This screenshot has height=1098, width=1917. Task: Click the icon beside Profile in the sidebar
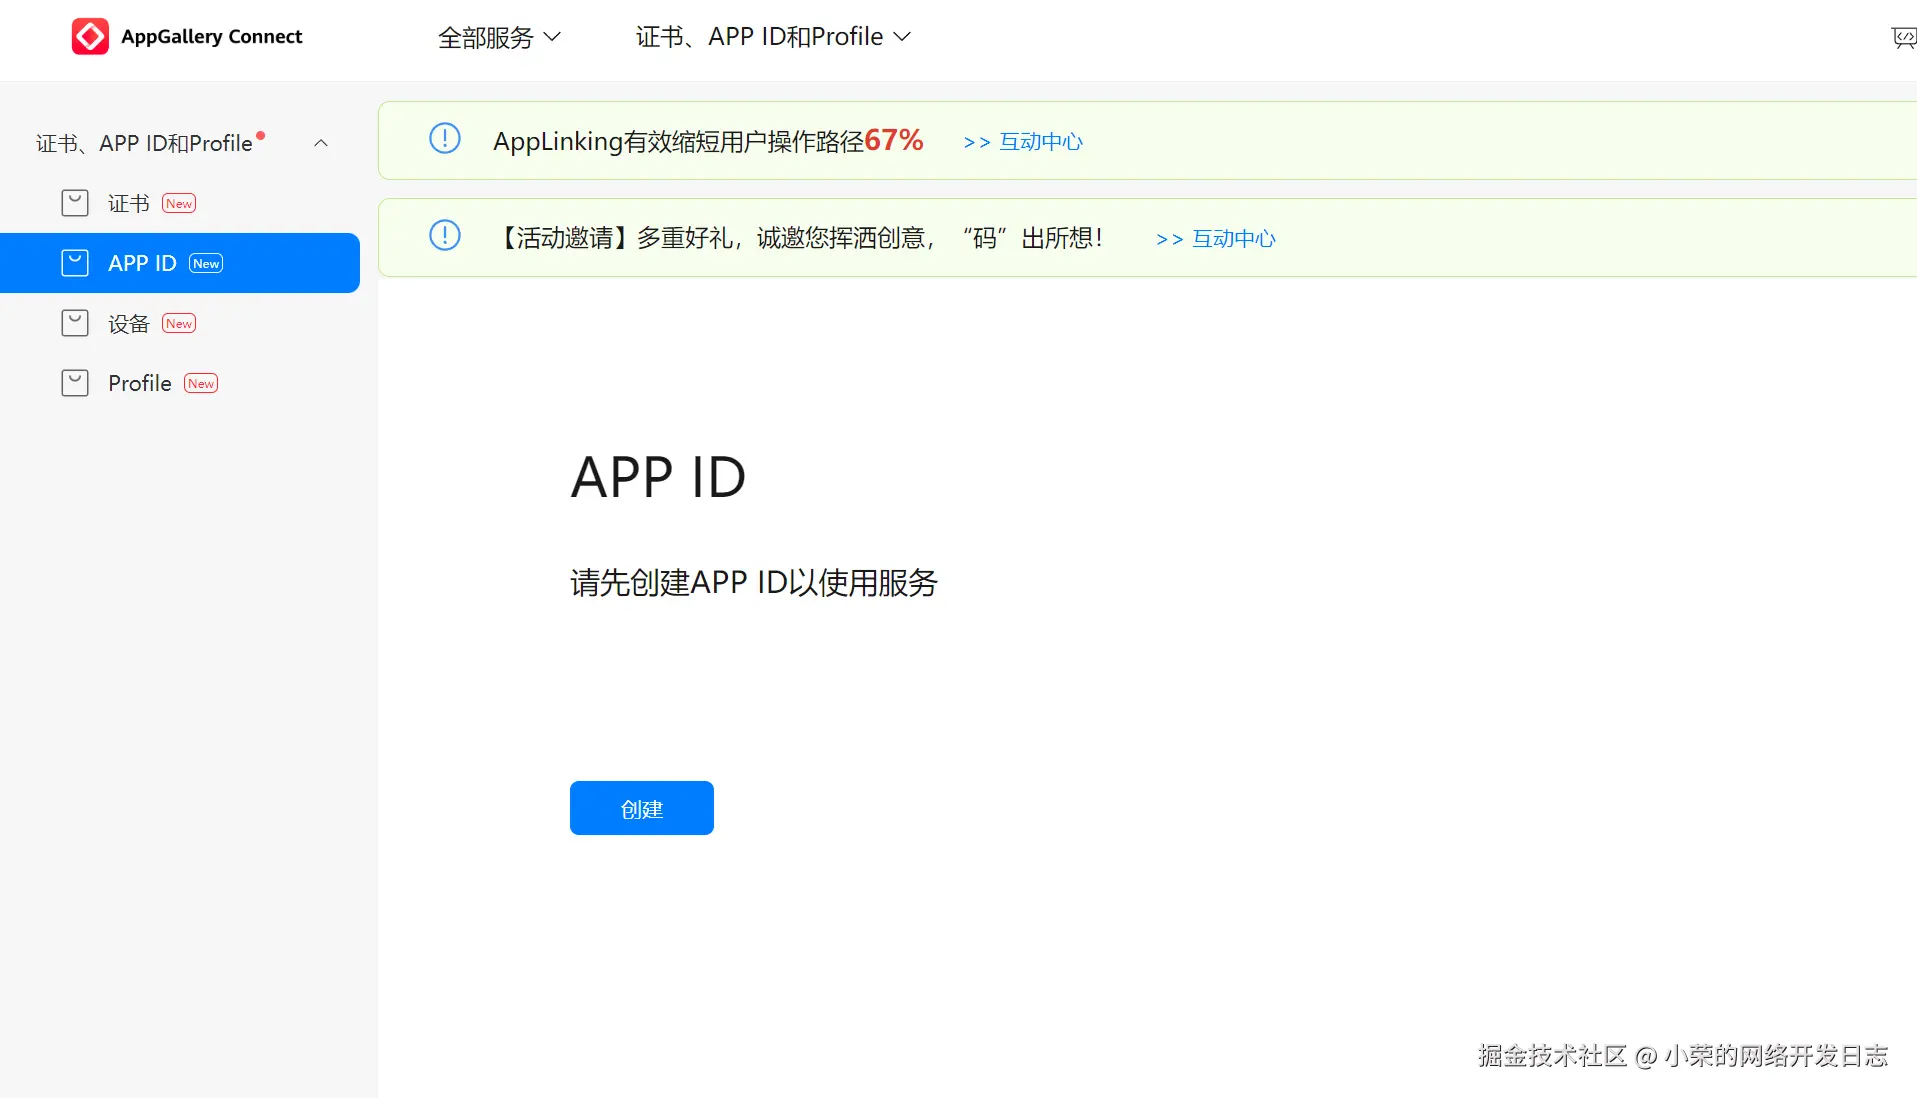(75, 383)
